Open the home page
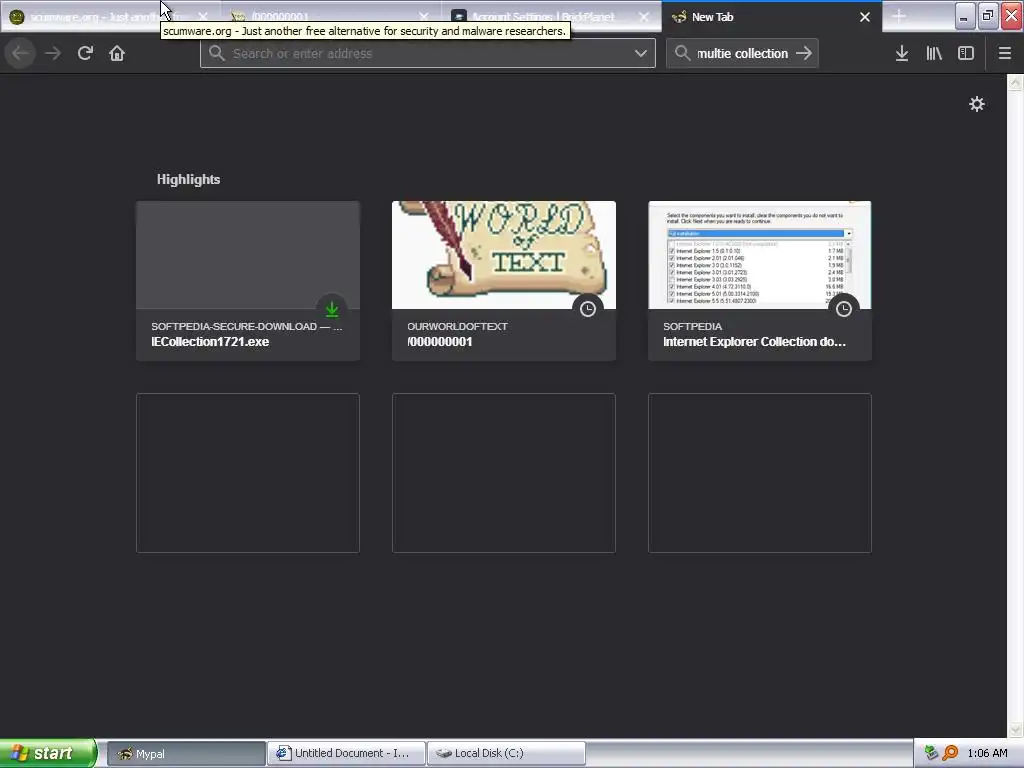The width and height of the screenshot is (1024, 768). tap(117, 54)
